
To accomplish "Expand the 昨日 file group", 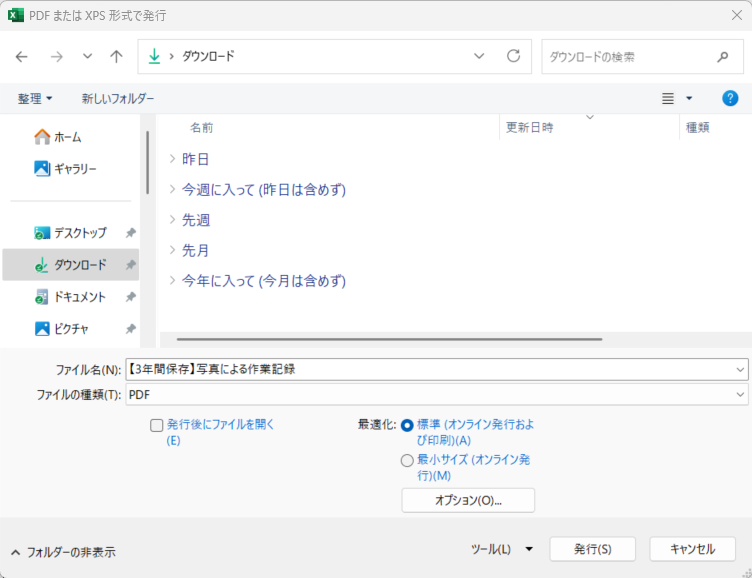I will [173, 159].
